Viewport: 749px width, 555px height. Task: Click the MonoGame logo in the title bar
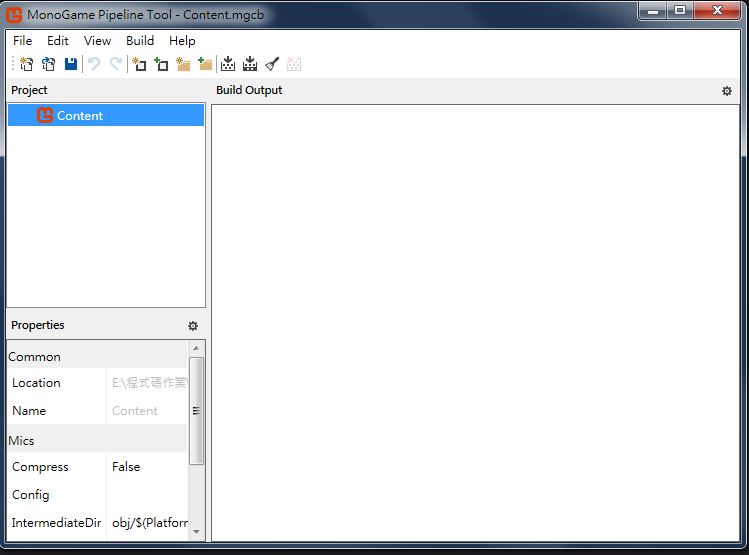coord(14,15)
